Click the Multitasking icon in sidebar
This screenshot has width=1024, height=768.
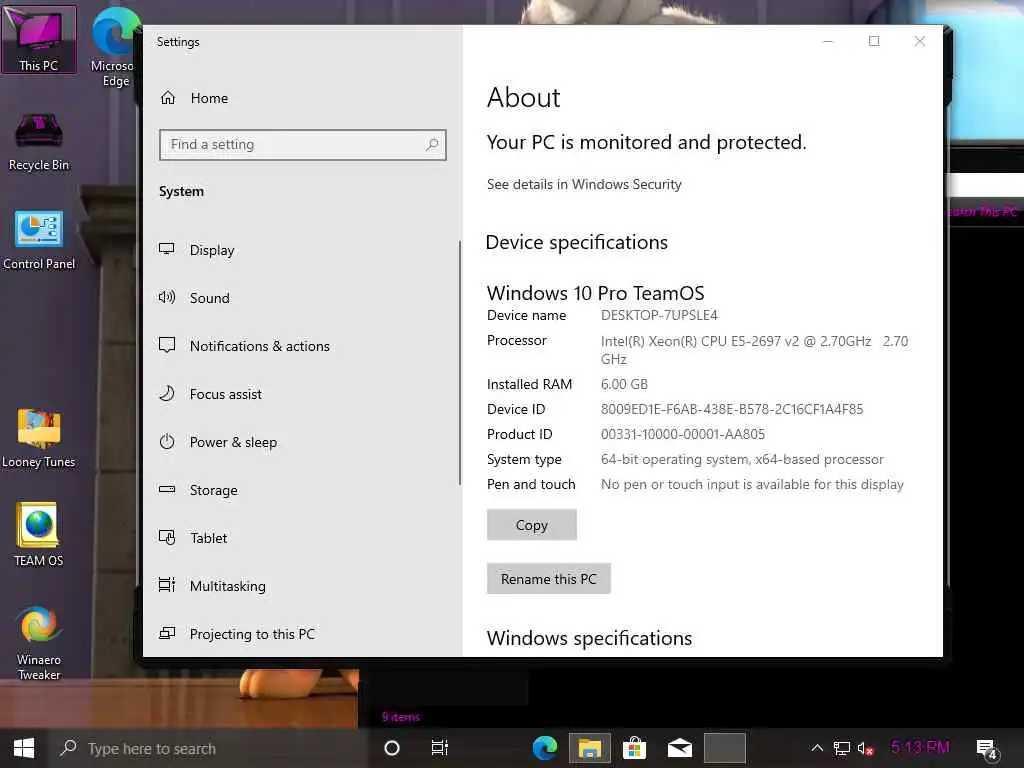pos(167,585)
